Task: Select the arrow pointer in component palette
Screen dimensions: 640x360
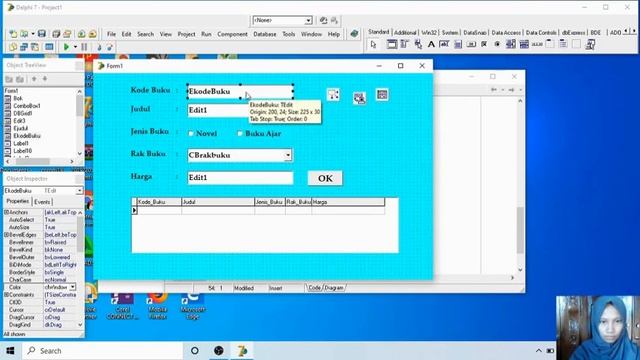Action: coord(373,44)
